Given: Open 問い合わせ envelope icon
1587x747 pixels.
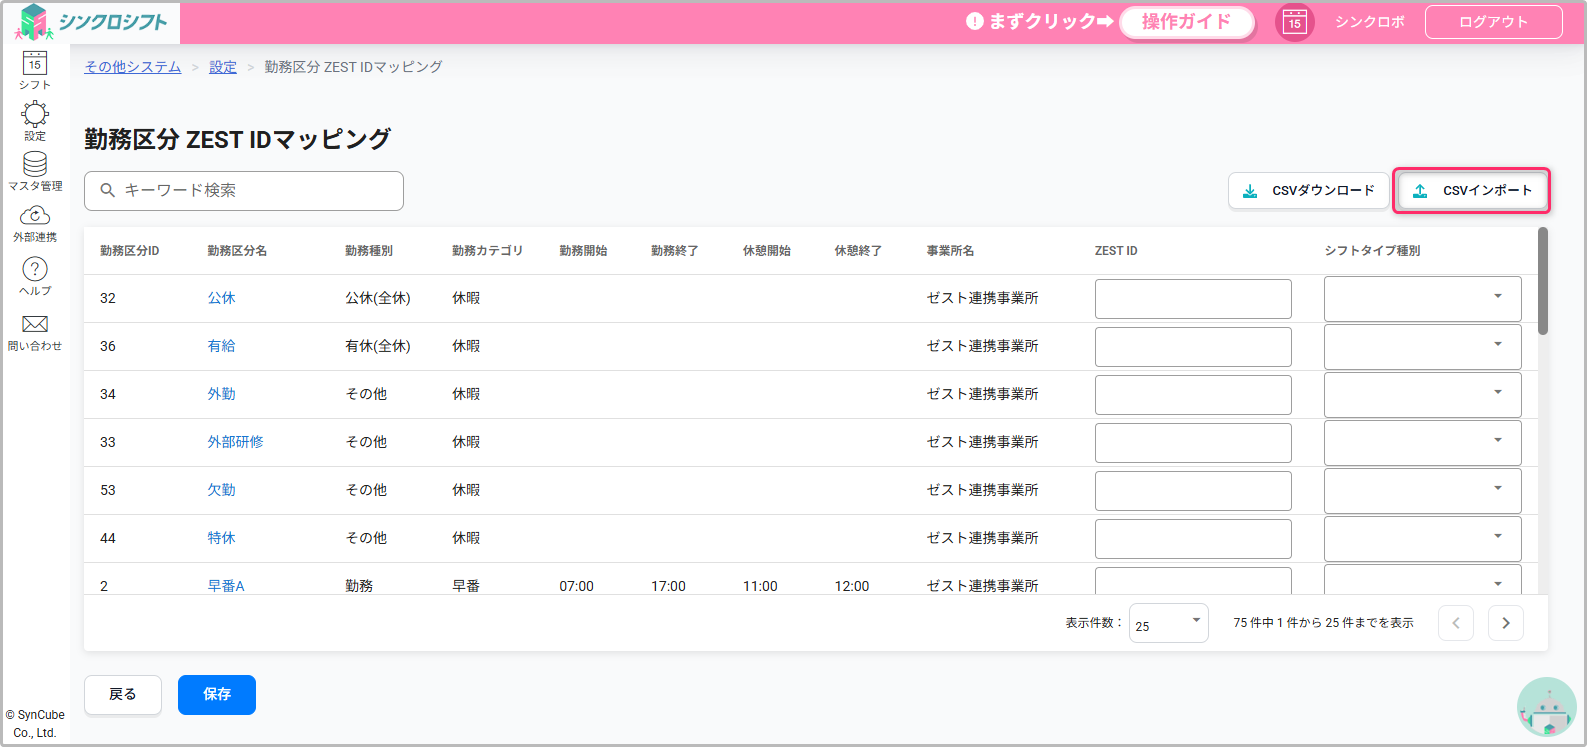Looking at the screenshot, I should click(35, 332).
